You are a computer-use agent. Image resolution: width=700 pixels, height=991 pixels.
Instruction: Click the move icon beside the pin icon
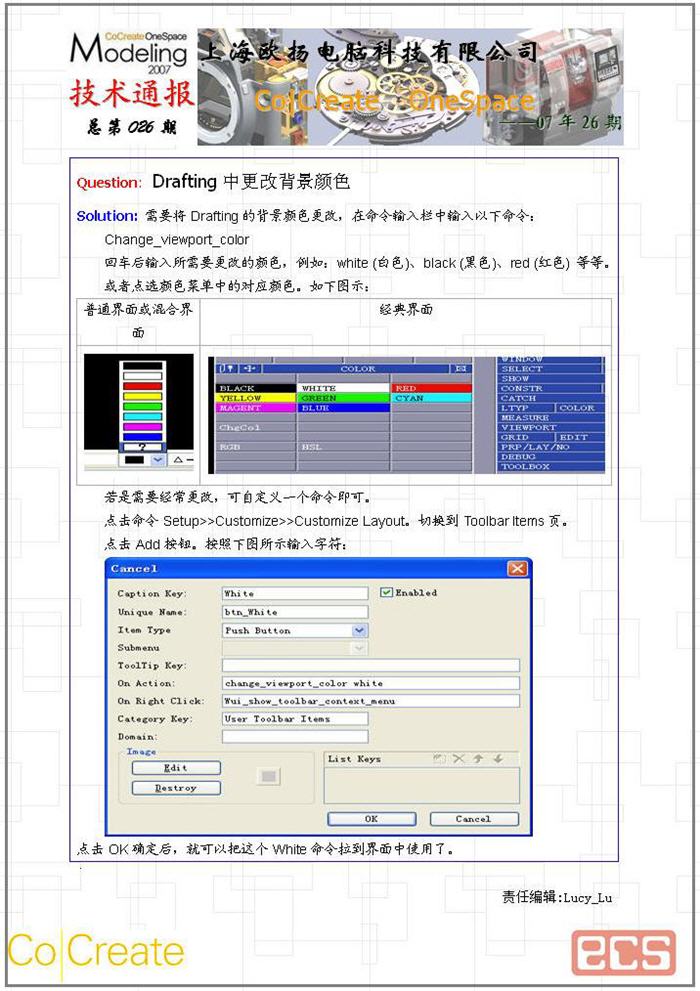[250, 368]
